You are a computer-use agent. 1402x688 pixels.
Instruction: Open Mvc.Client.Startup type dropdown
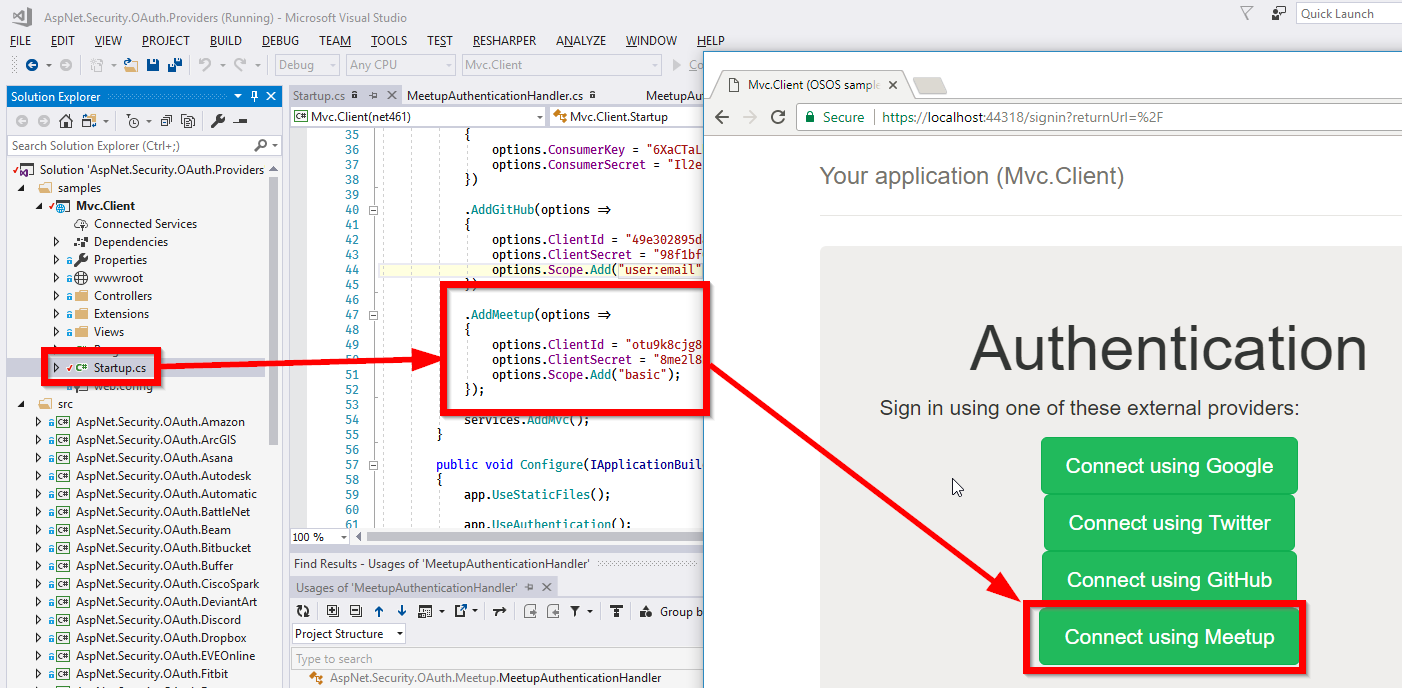(627, 117)
